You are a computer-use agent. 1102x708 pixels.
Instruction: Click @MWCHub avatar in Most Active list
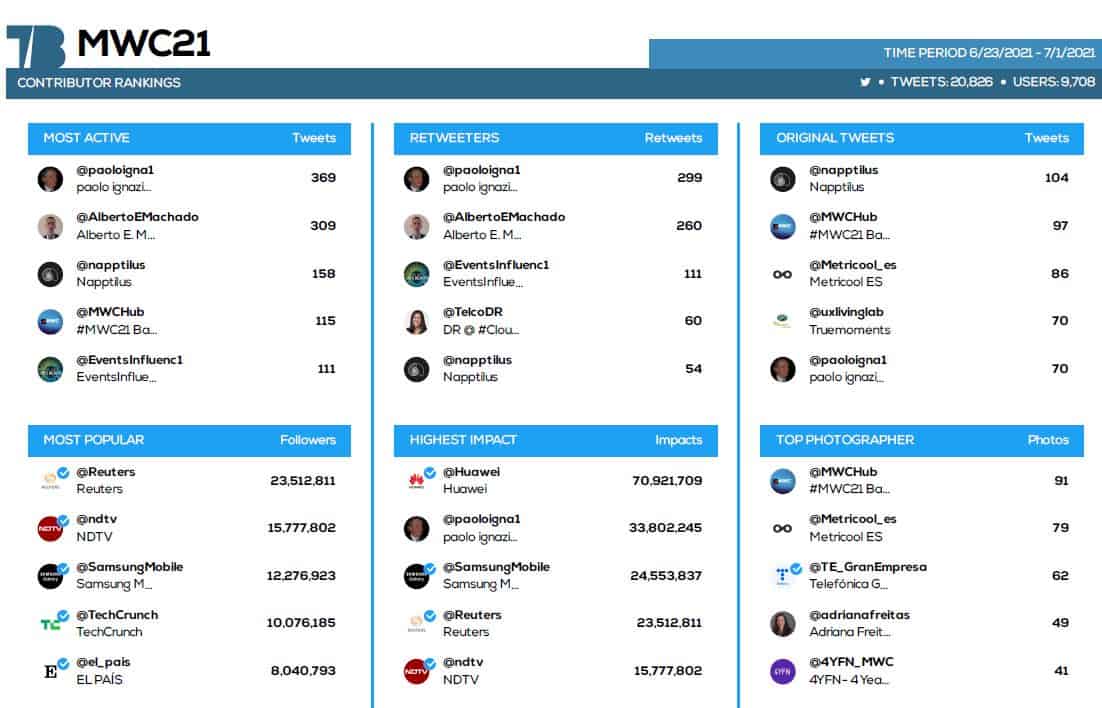[51, 322]
